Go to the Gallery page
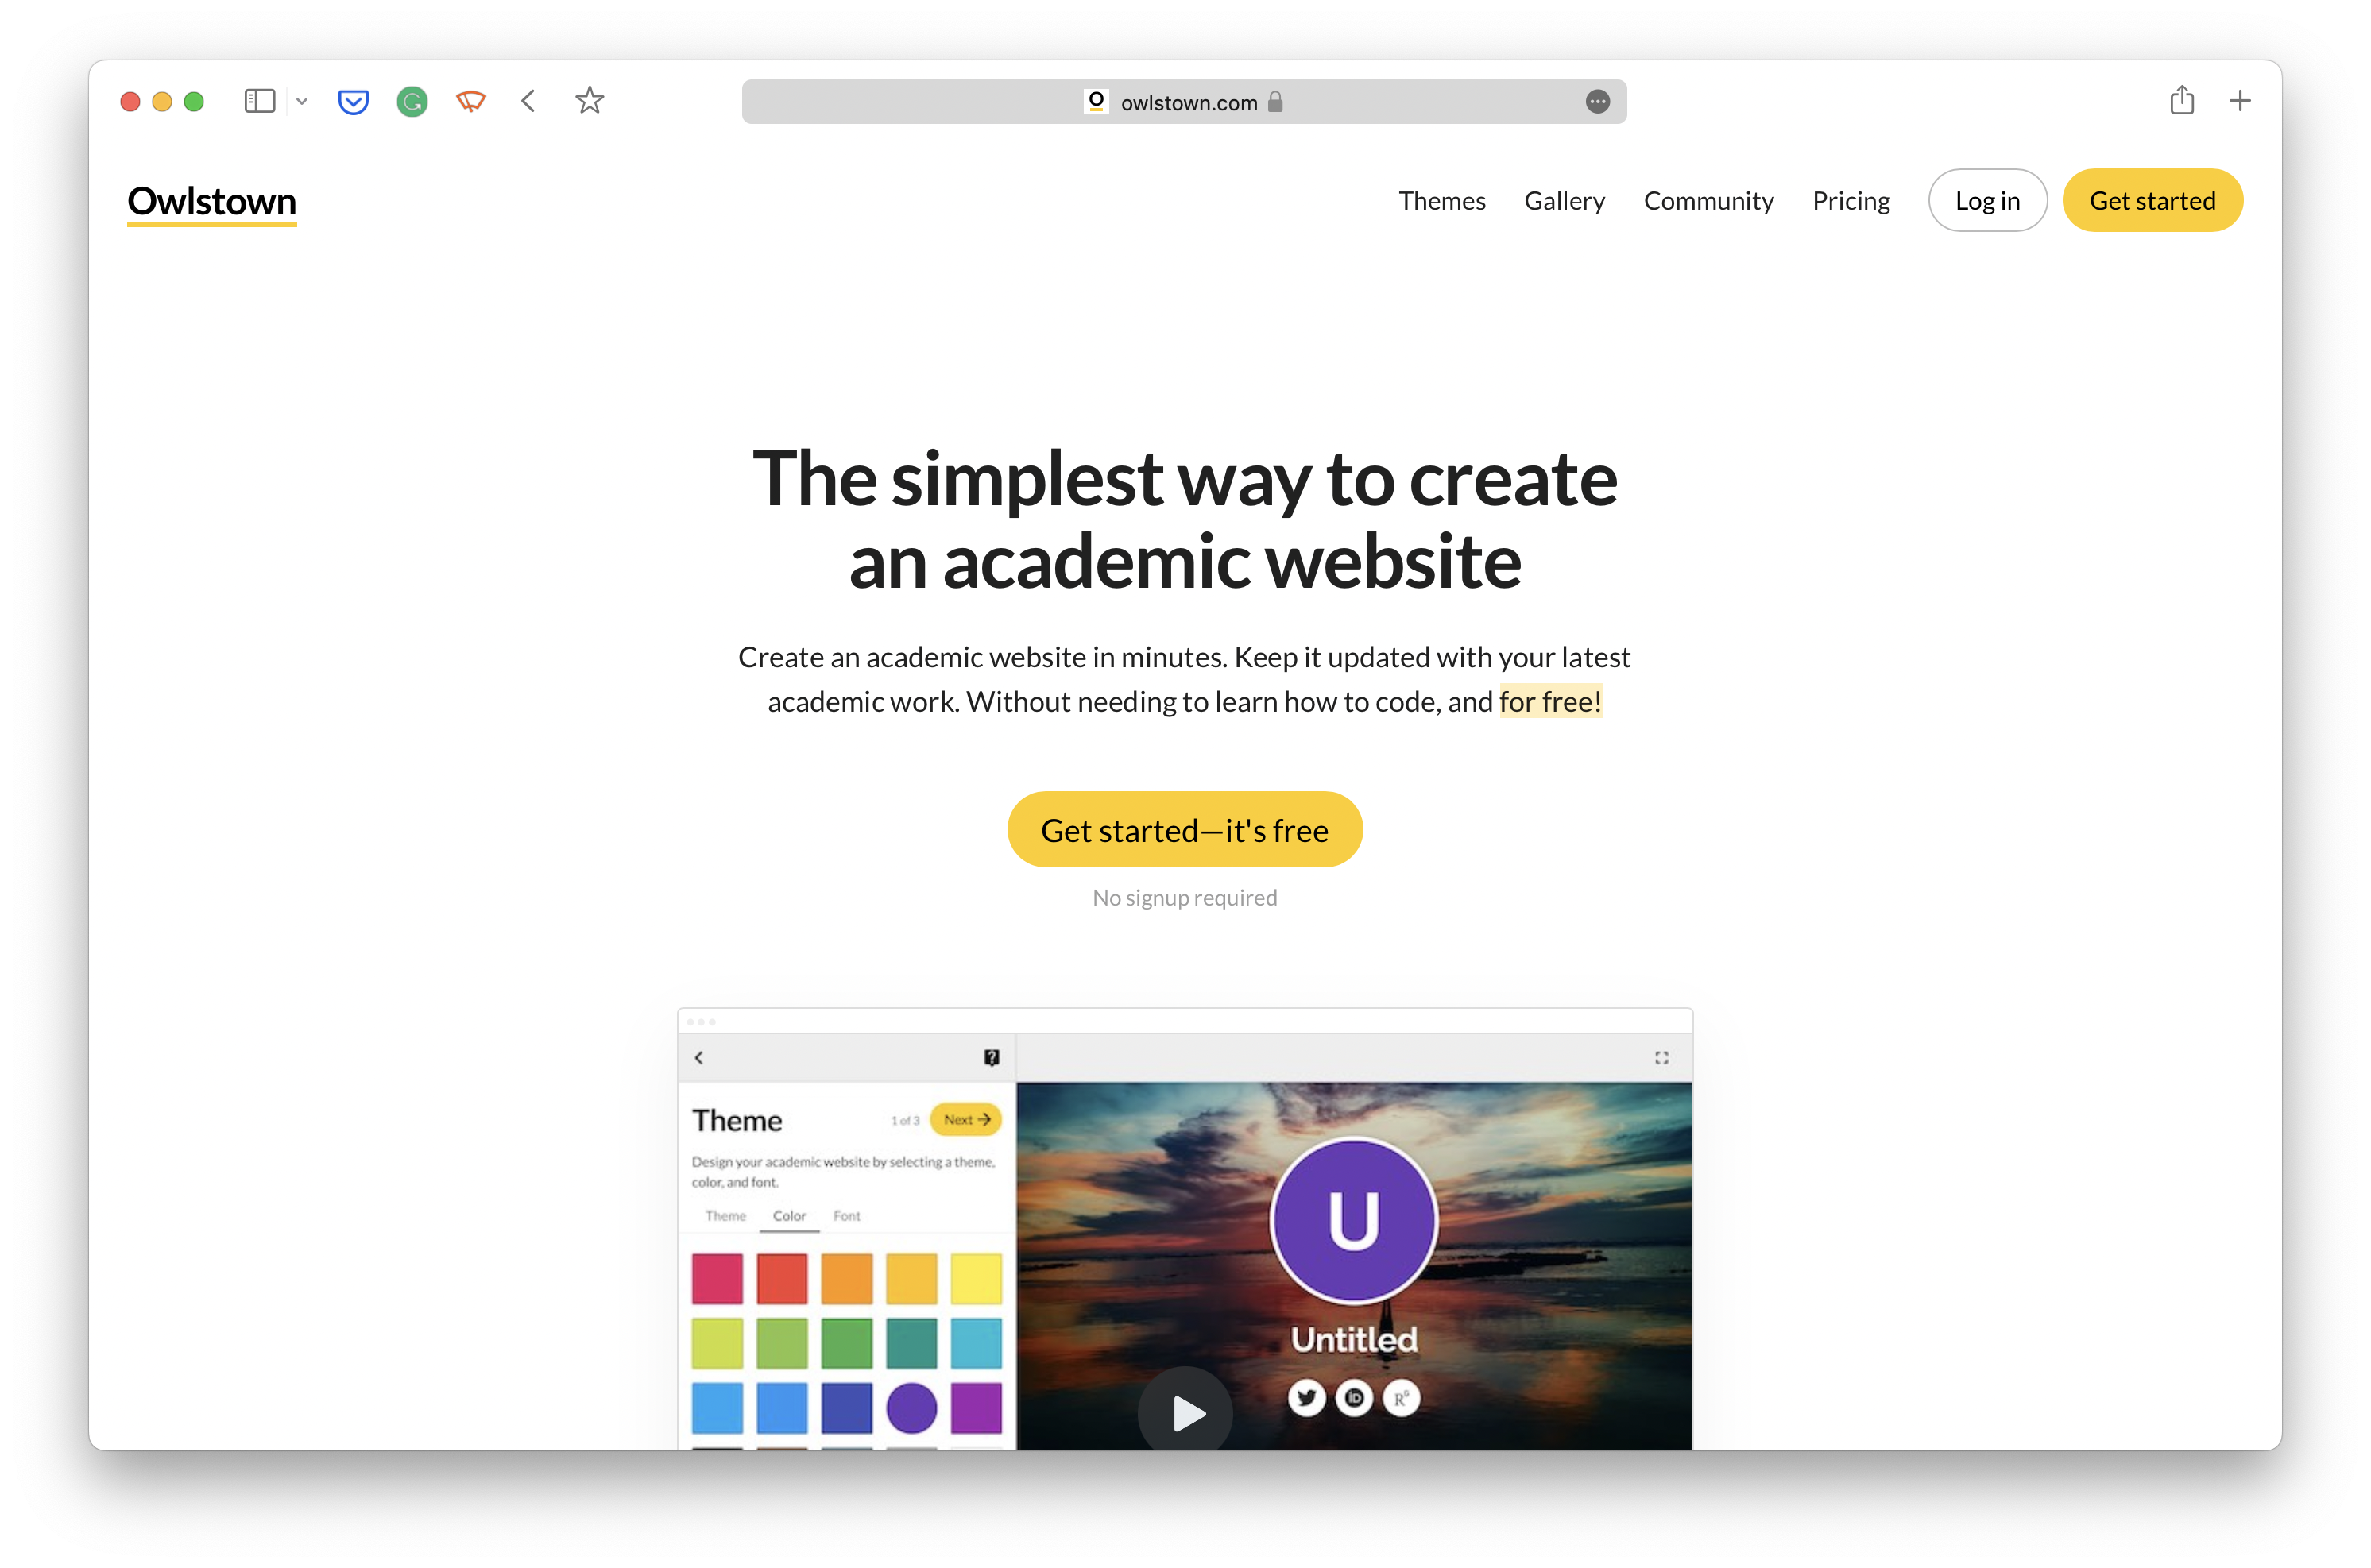Viewport: 2371px width, 1568px height. [x=1564, y=201]
